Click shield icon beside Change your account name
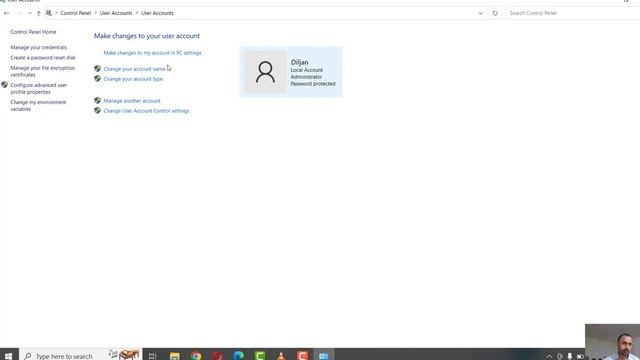Screen dimensions: 640x360 (x=97, y=69)
